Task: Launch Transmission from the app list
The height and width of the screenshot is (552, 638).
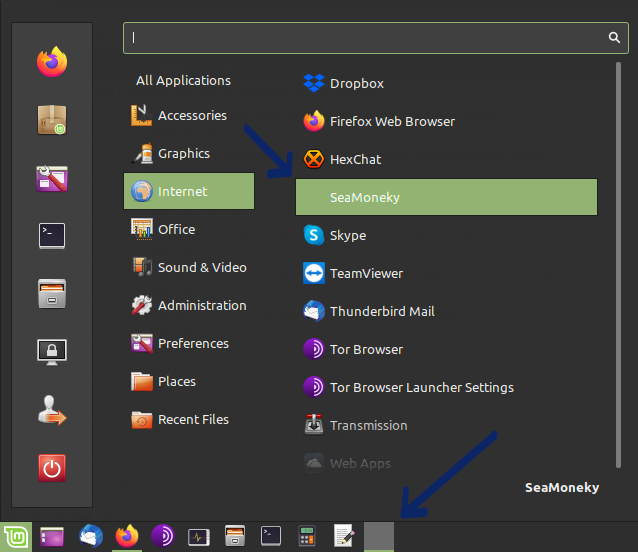Action: [x=446, y=425]
